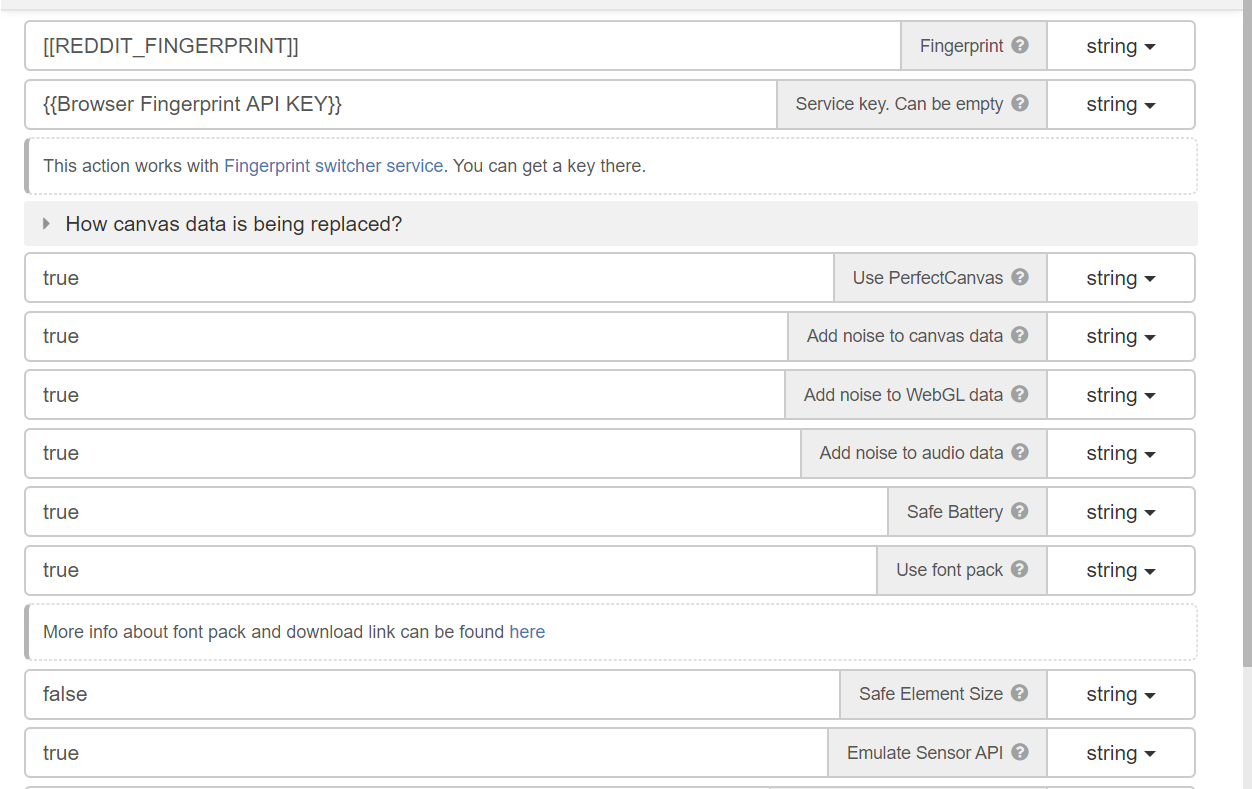Open help for Emulate Sensor API
Viewport: 1252px width, 789px height.
click(x=1020, y=752)
